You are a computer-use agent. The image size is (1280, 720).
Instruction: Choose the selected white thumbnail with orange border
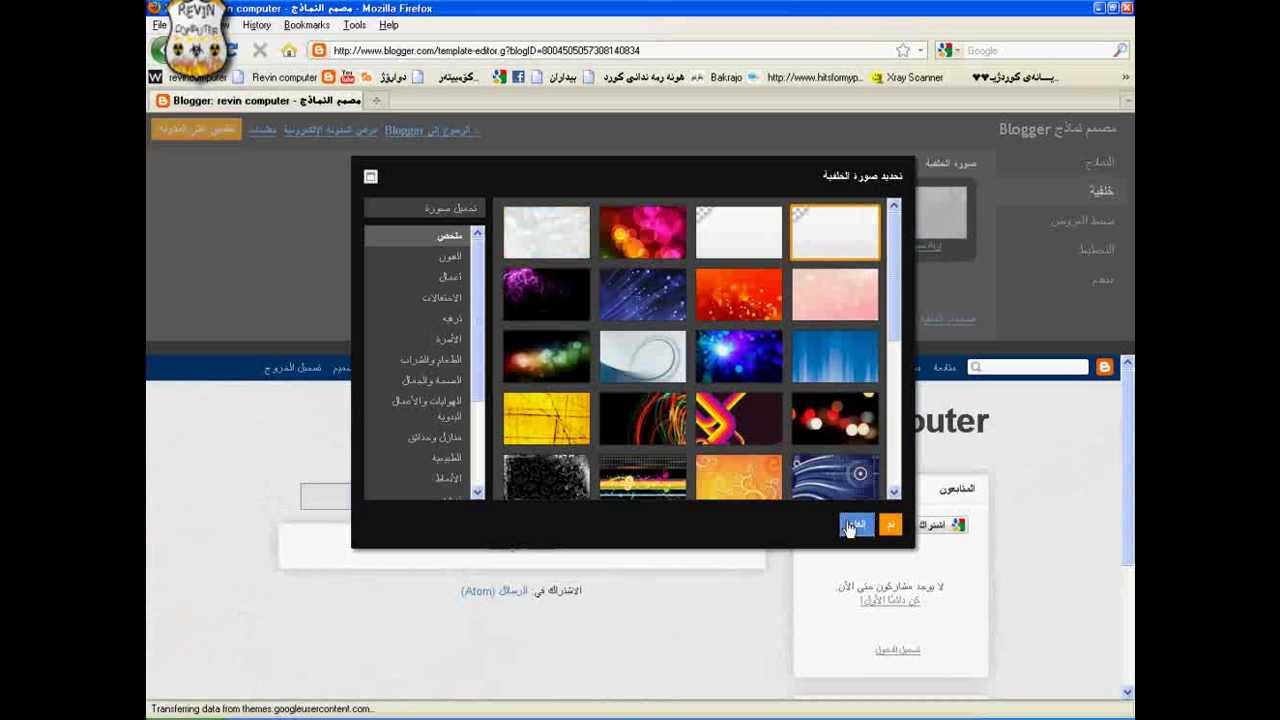(x=835, y=232)
